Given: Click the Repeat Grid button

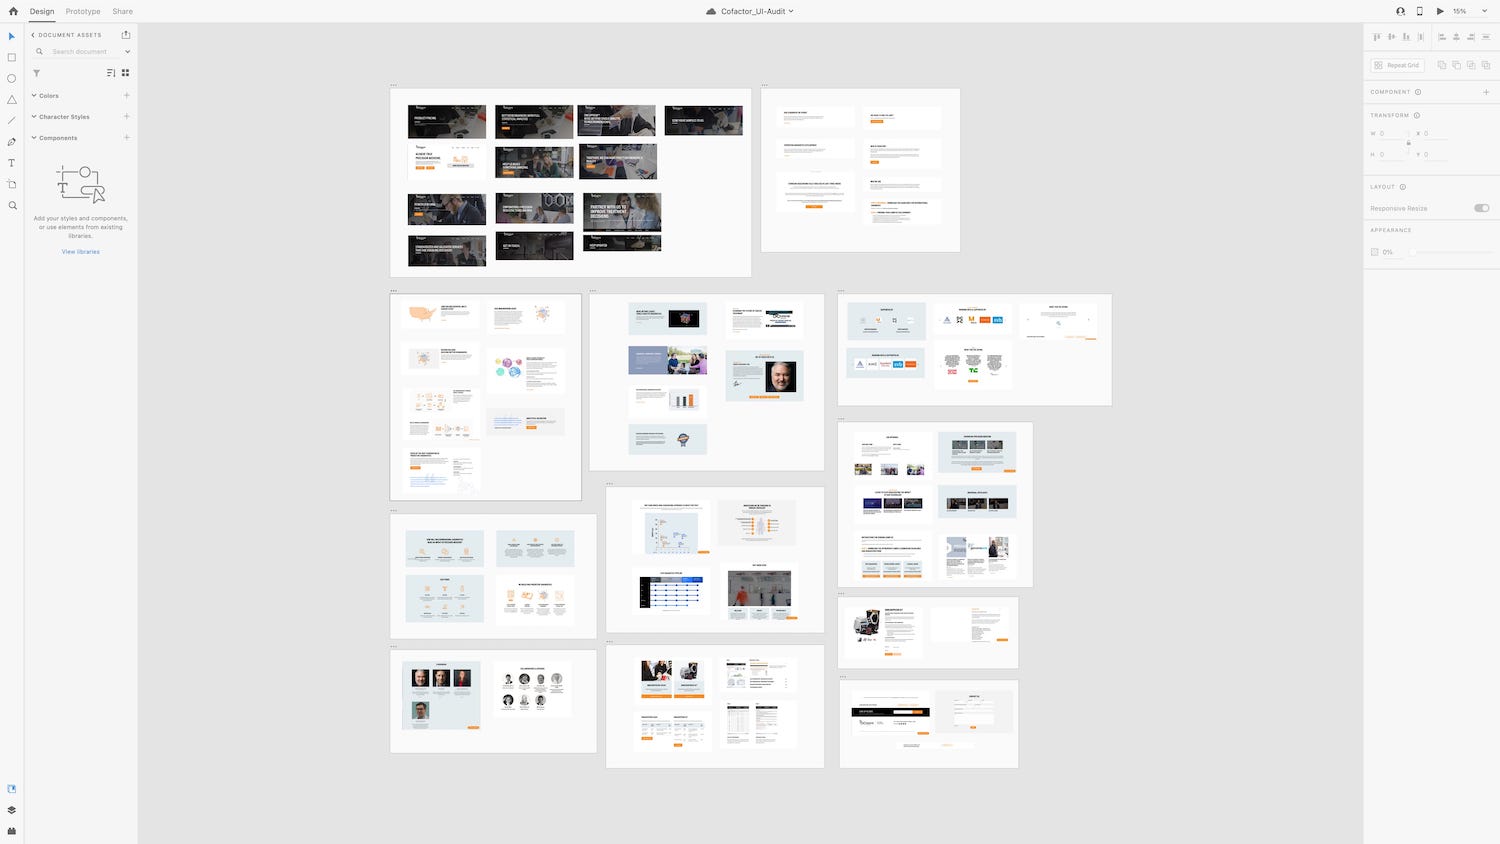Looking at the screenshot, I should point(1397,65).
